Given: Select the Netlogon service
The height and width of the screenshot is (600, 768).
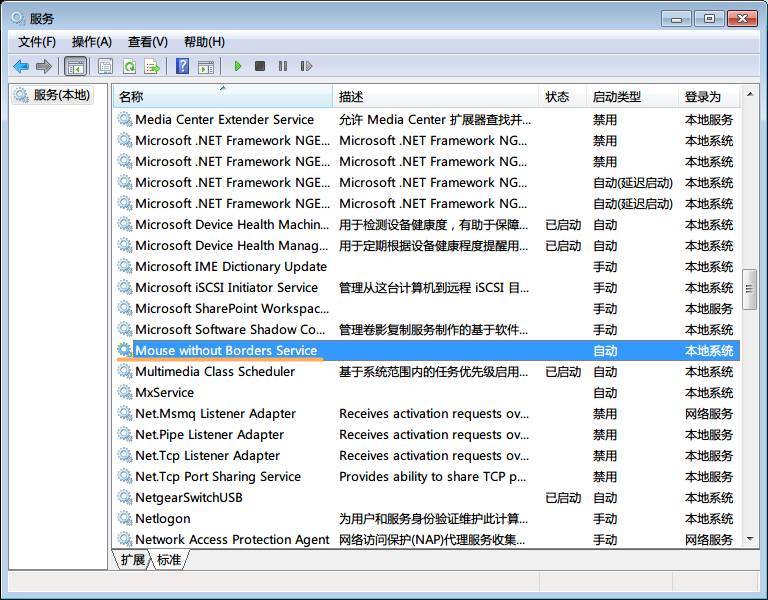Looking at the screenshot, I should [x=428, y=518].
